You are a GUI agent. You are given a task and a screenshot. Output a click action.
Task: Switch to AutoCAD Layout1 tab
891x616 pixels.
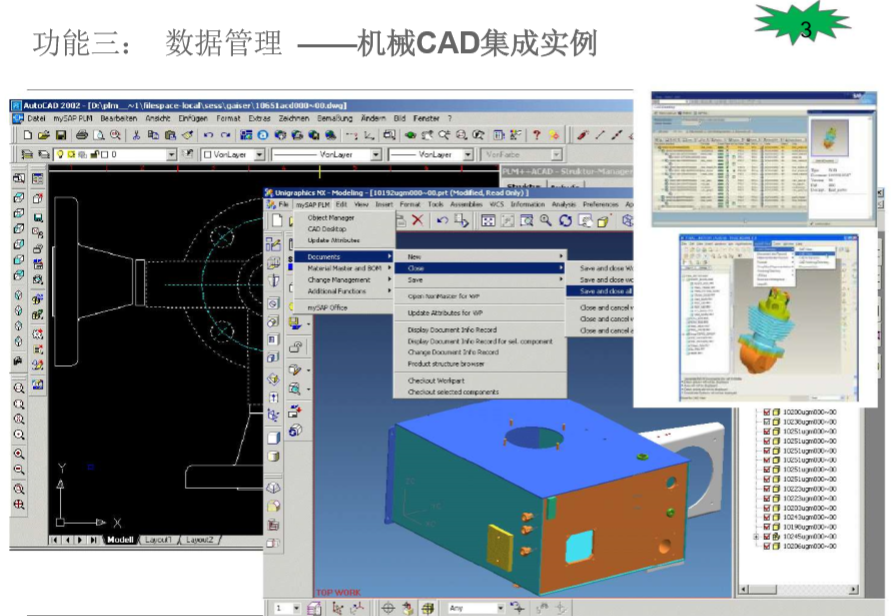[x=157, y=540]
